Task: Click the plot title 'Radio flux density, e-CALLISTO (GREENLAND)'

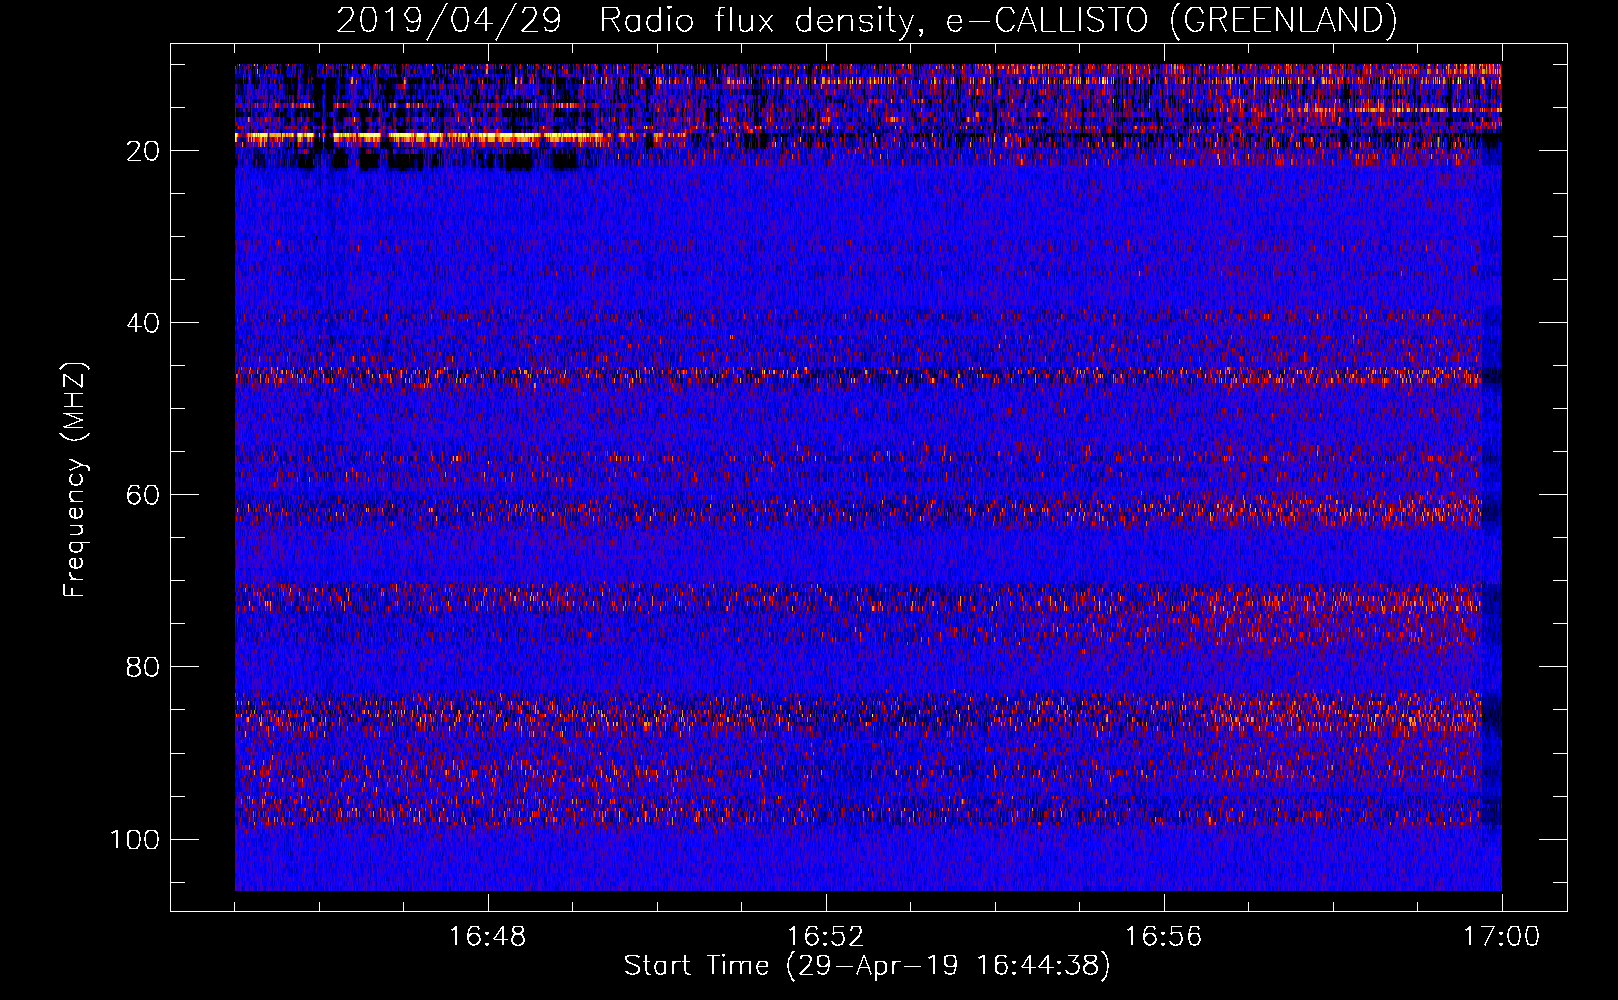Action: click(998, 20)
